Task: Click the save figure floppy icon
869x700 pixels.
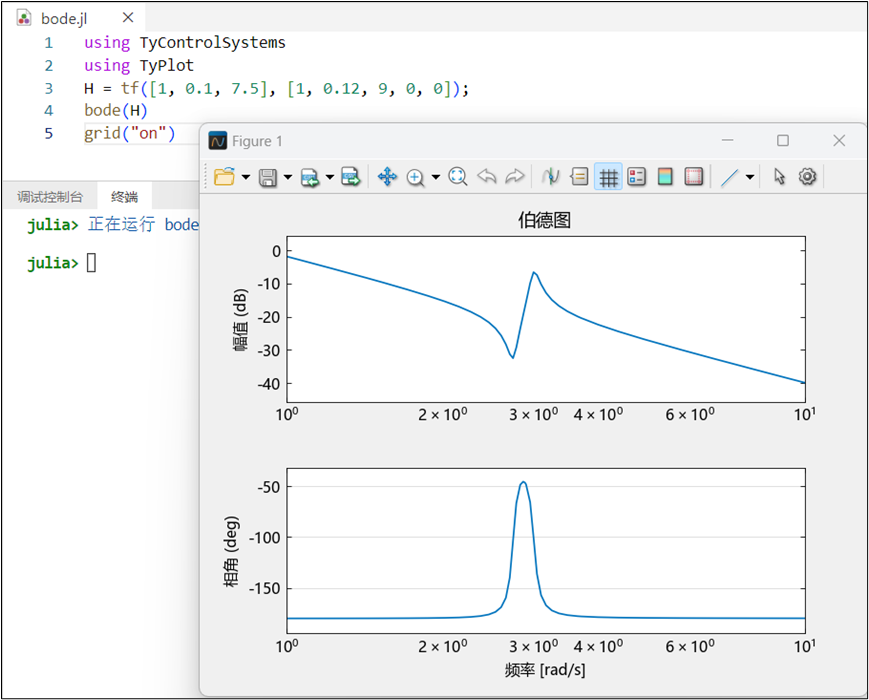Action: pos(268,177)
